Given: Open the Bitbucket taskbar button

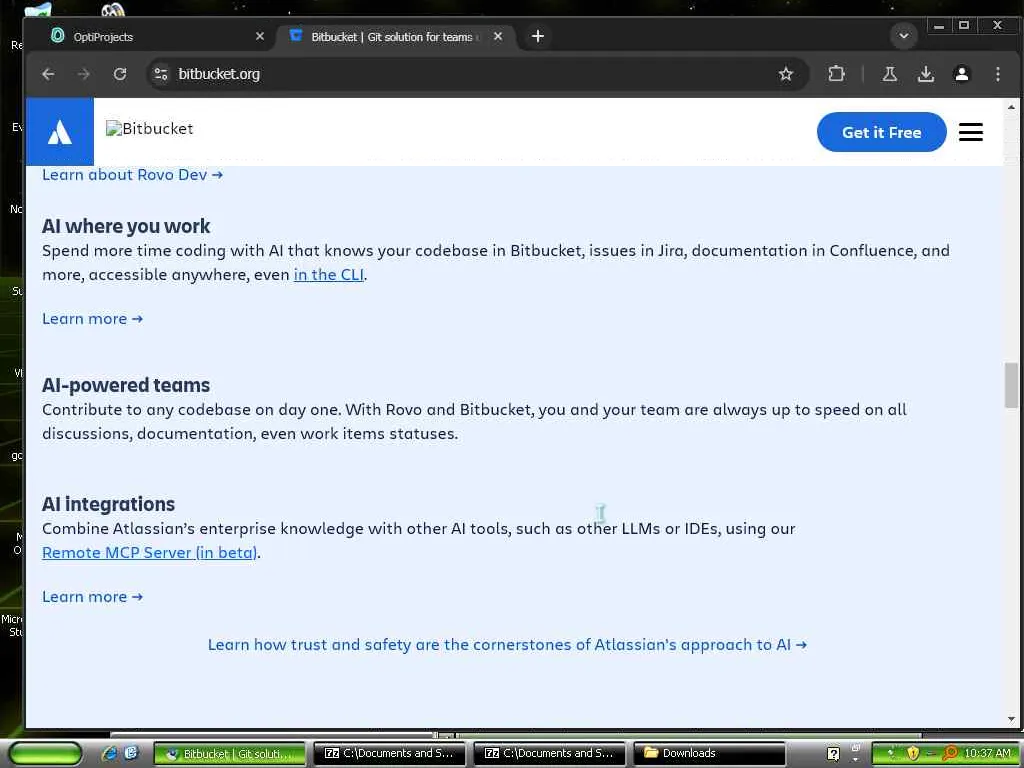Looking at the screenshot, I should point(230,754).
